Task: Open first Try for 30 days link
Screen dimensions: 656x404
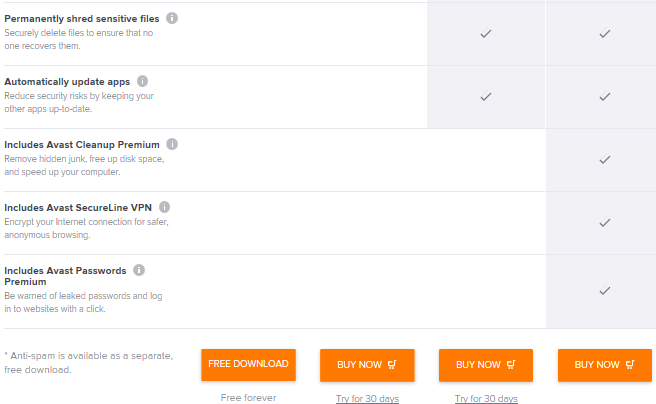Action: coord(367,399)
